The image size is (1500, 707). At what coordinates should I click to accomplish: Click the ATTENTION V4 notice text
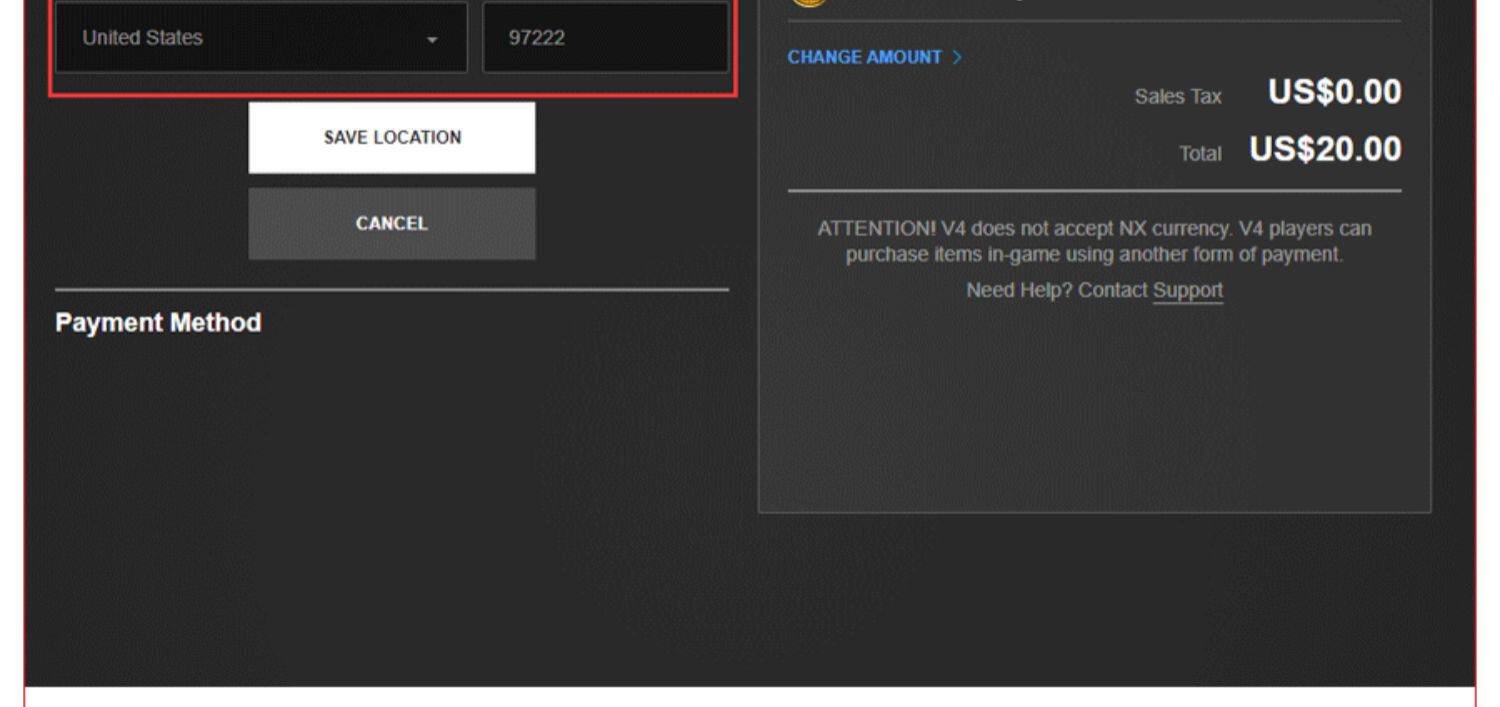click(x=1095, y=242)
